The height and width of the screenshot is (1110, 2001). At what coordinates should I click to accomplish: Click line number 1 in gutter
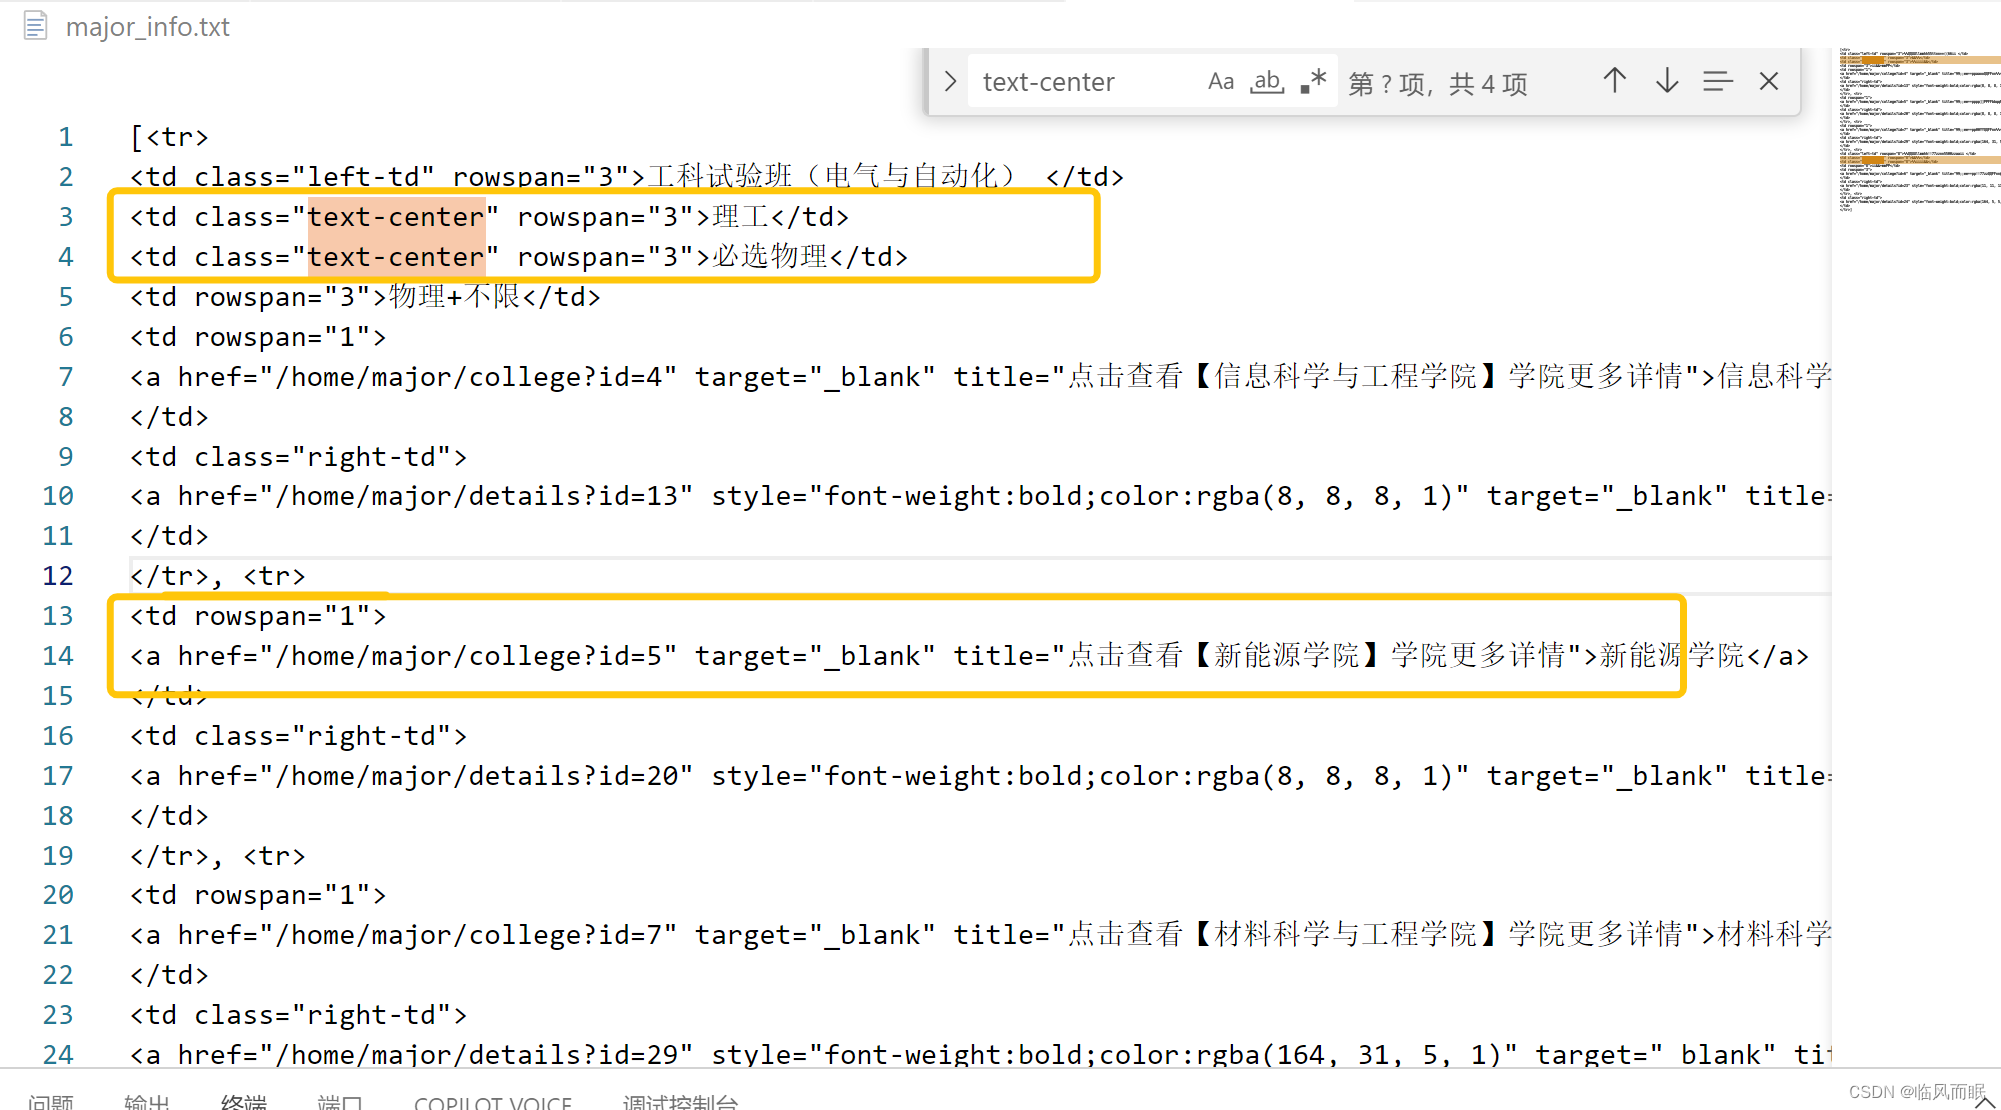coord(65,137)
